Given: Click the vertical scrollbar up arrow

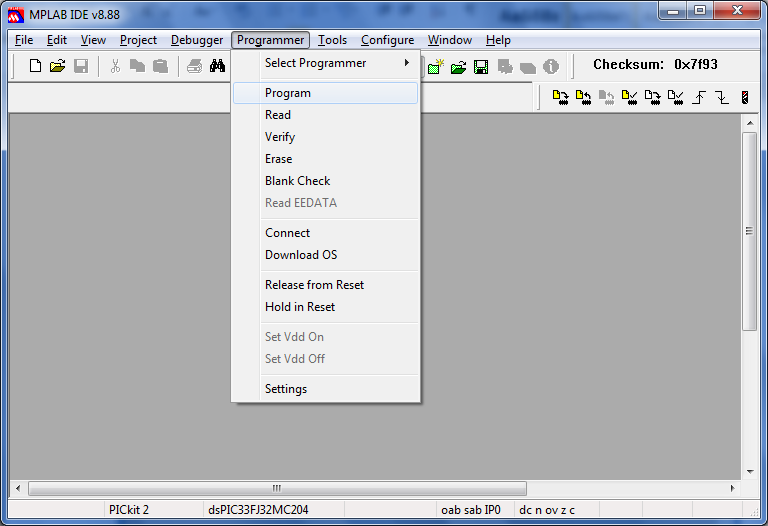Looking at the screenshot, I should pyautogui.click(x=750, y=122).
